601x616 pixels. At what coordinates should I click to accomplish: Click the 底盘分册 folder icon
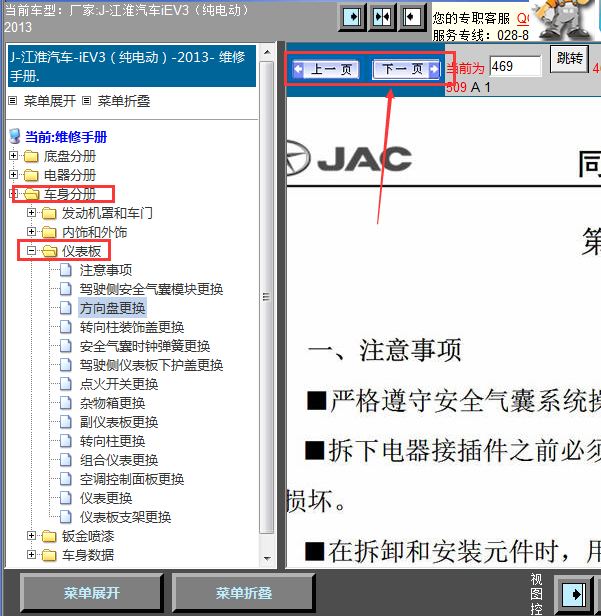(31, 156)
